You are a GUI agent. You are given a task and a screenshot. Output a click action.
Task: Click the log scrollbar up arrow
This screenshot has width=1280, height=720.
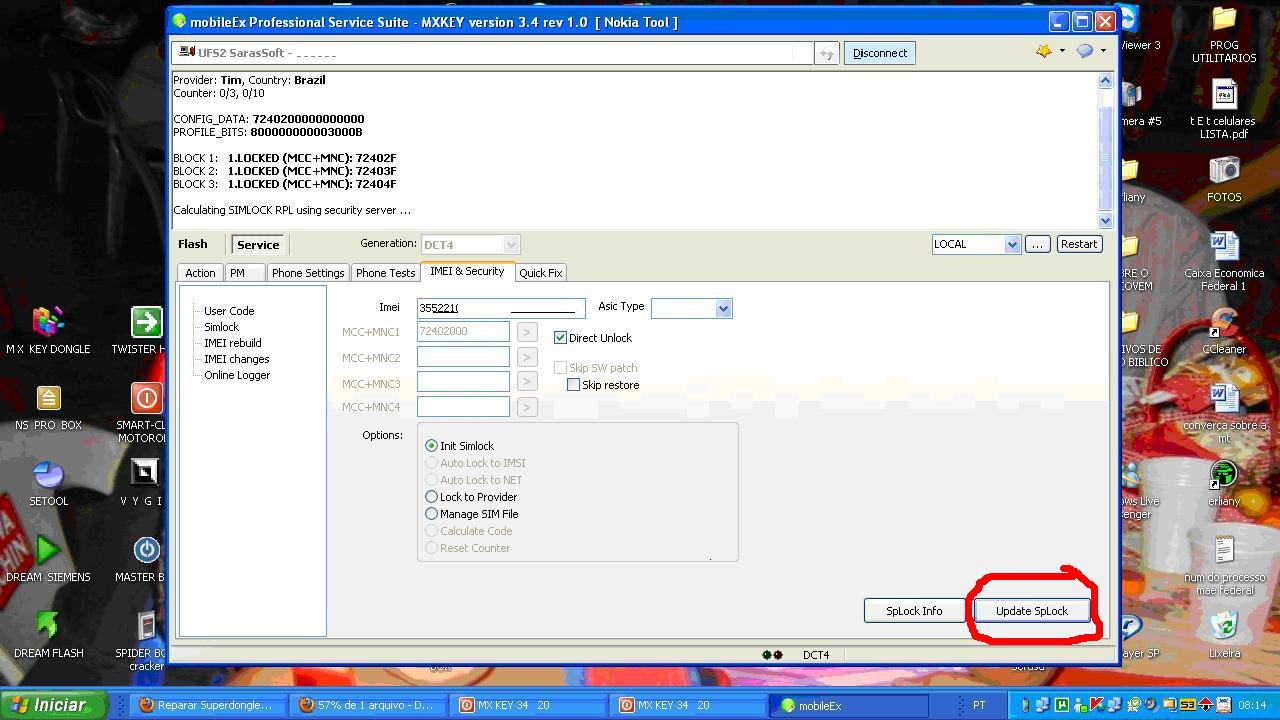pos(1105,80)
